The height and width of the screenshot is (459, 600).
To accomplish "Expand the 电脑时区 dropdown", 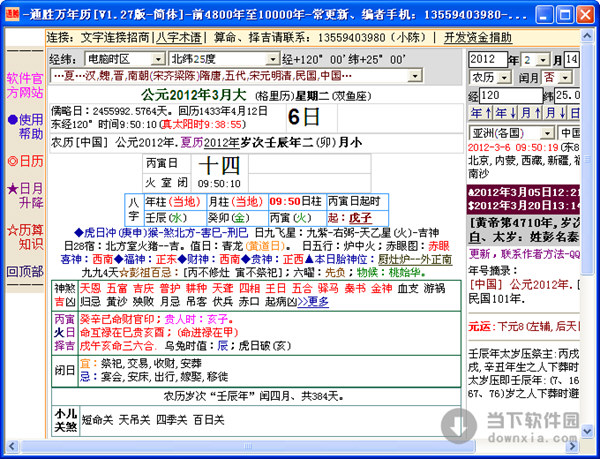I will tap(157, 59).
